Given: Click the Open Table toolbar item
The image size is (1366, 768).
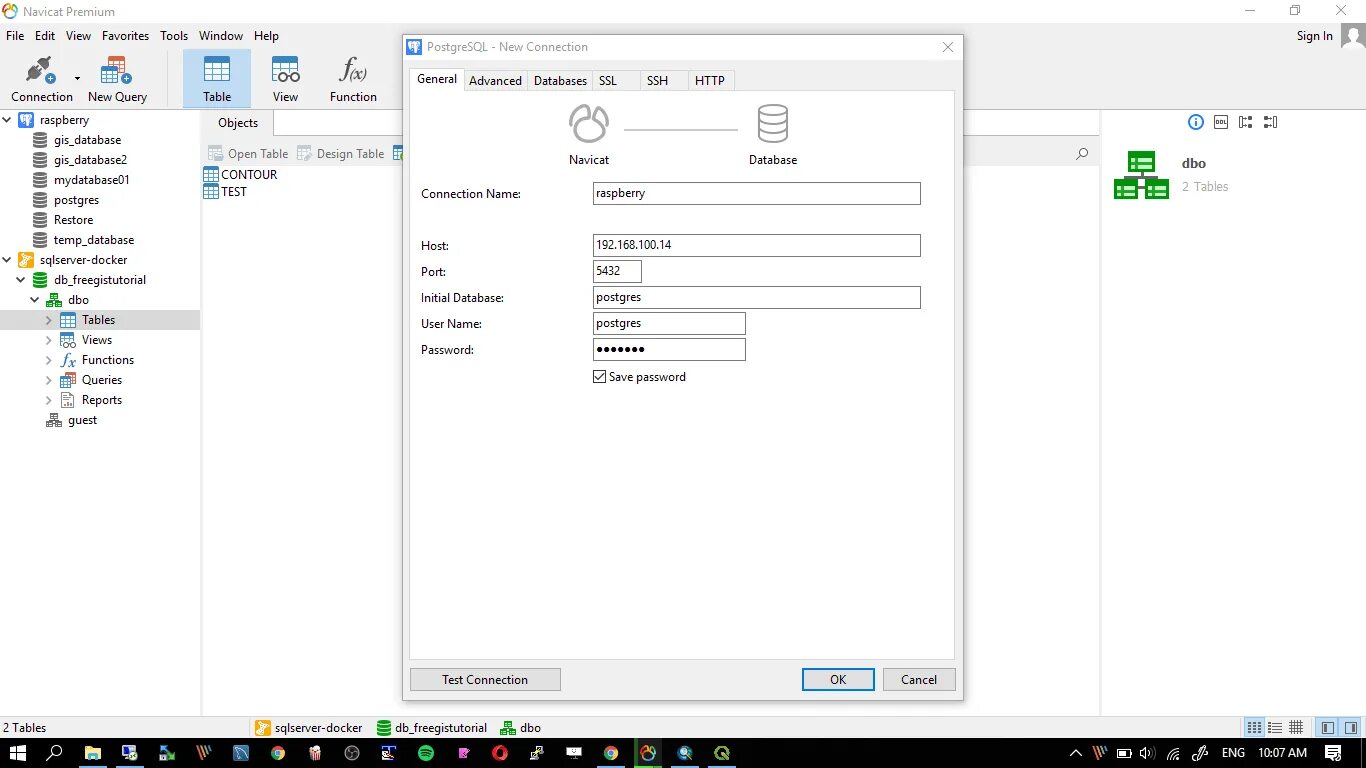Looking at the screenshot, I should [x=248, y=153].
